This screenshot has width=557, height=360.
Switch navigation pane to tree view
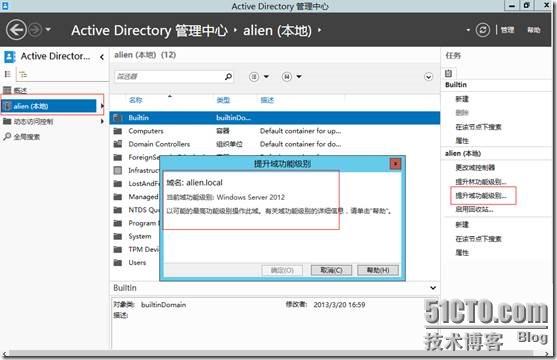[23, 74]
